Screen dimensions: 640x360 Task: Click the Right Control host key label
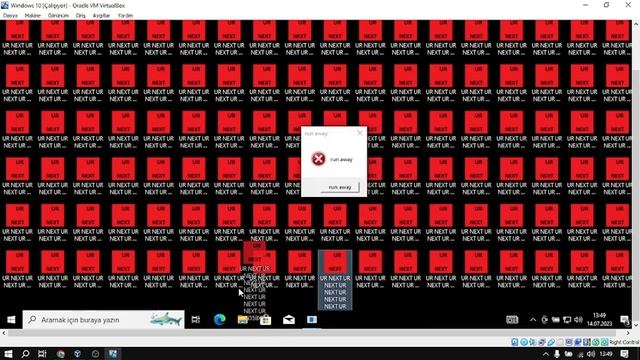pos(624,342)
